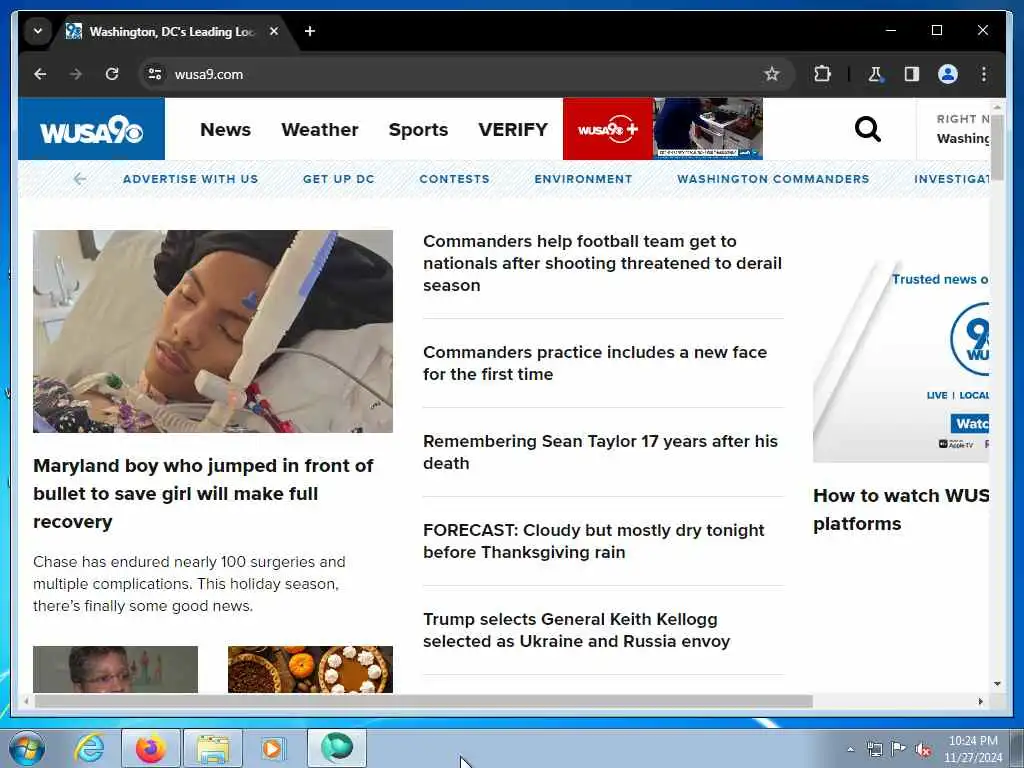The height and width of the screenshot is (768, 1024).
Task: Click the search magnifier icon
Action: click(867, 129)
